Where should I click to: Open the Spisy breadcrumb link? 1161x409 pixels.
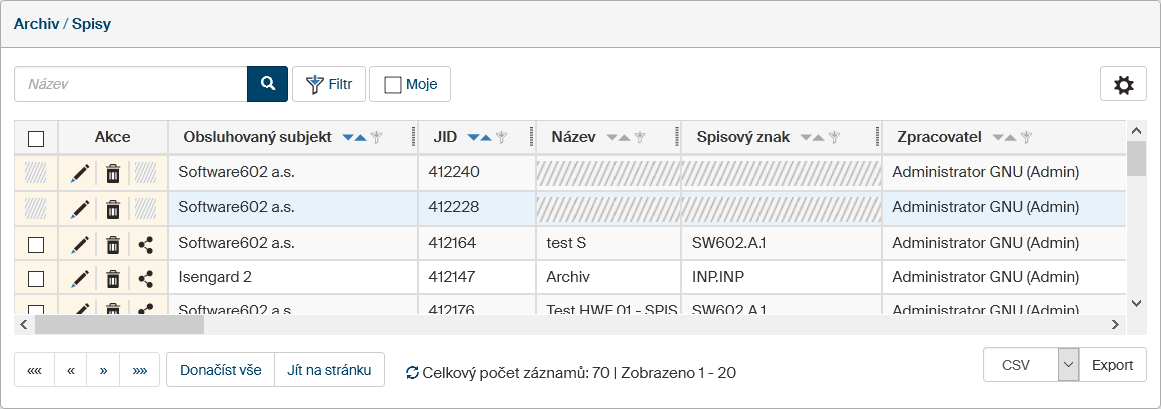(91, 23)
